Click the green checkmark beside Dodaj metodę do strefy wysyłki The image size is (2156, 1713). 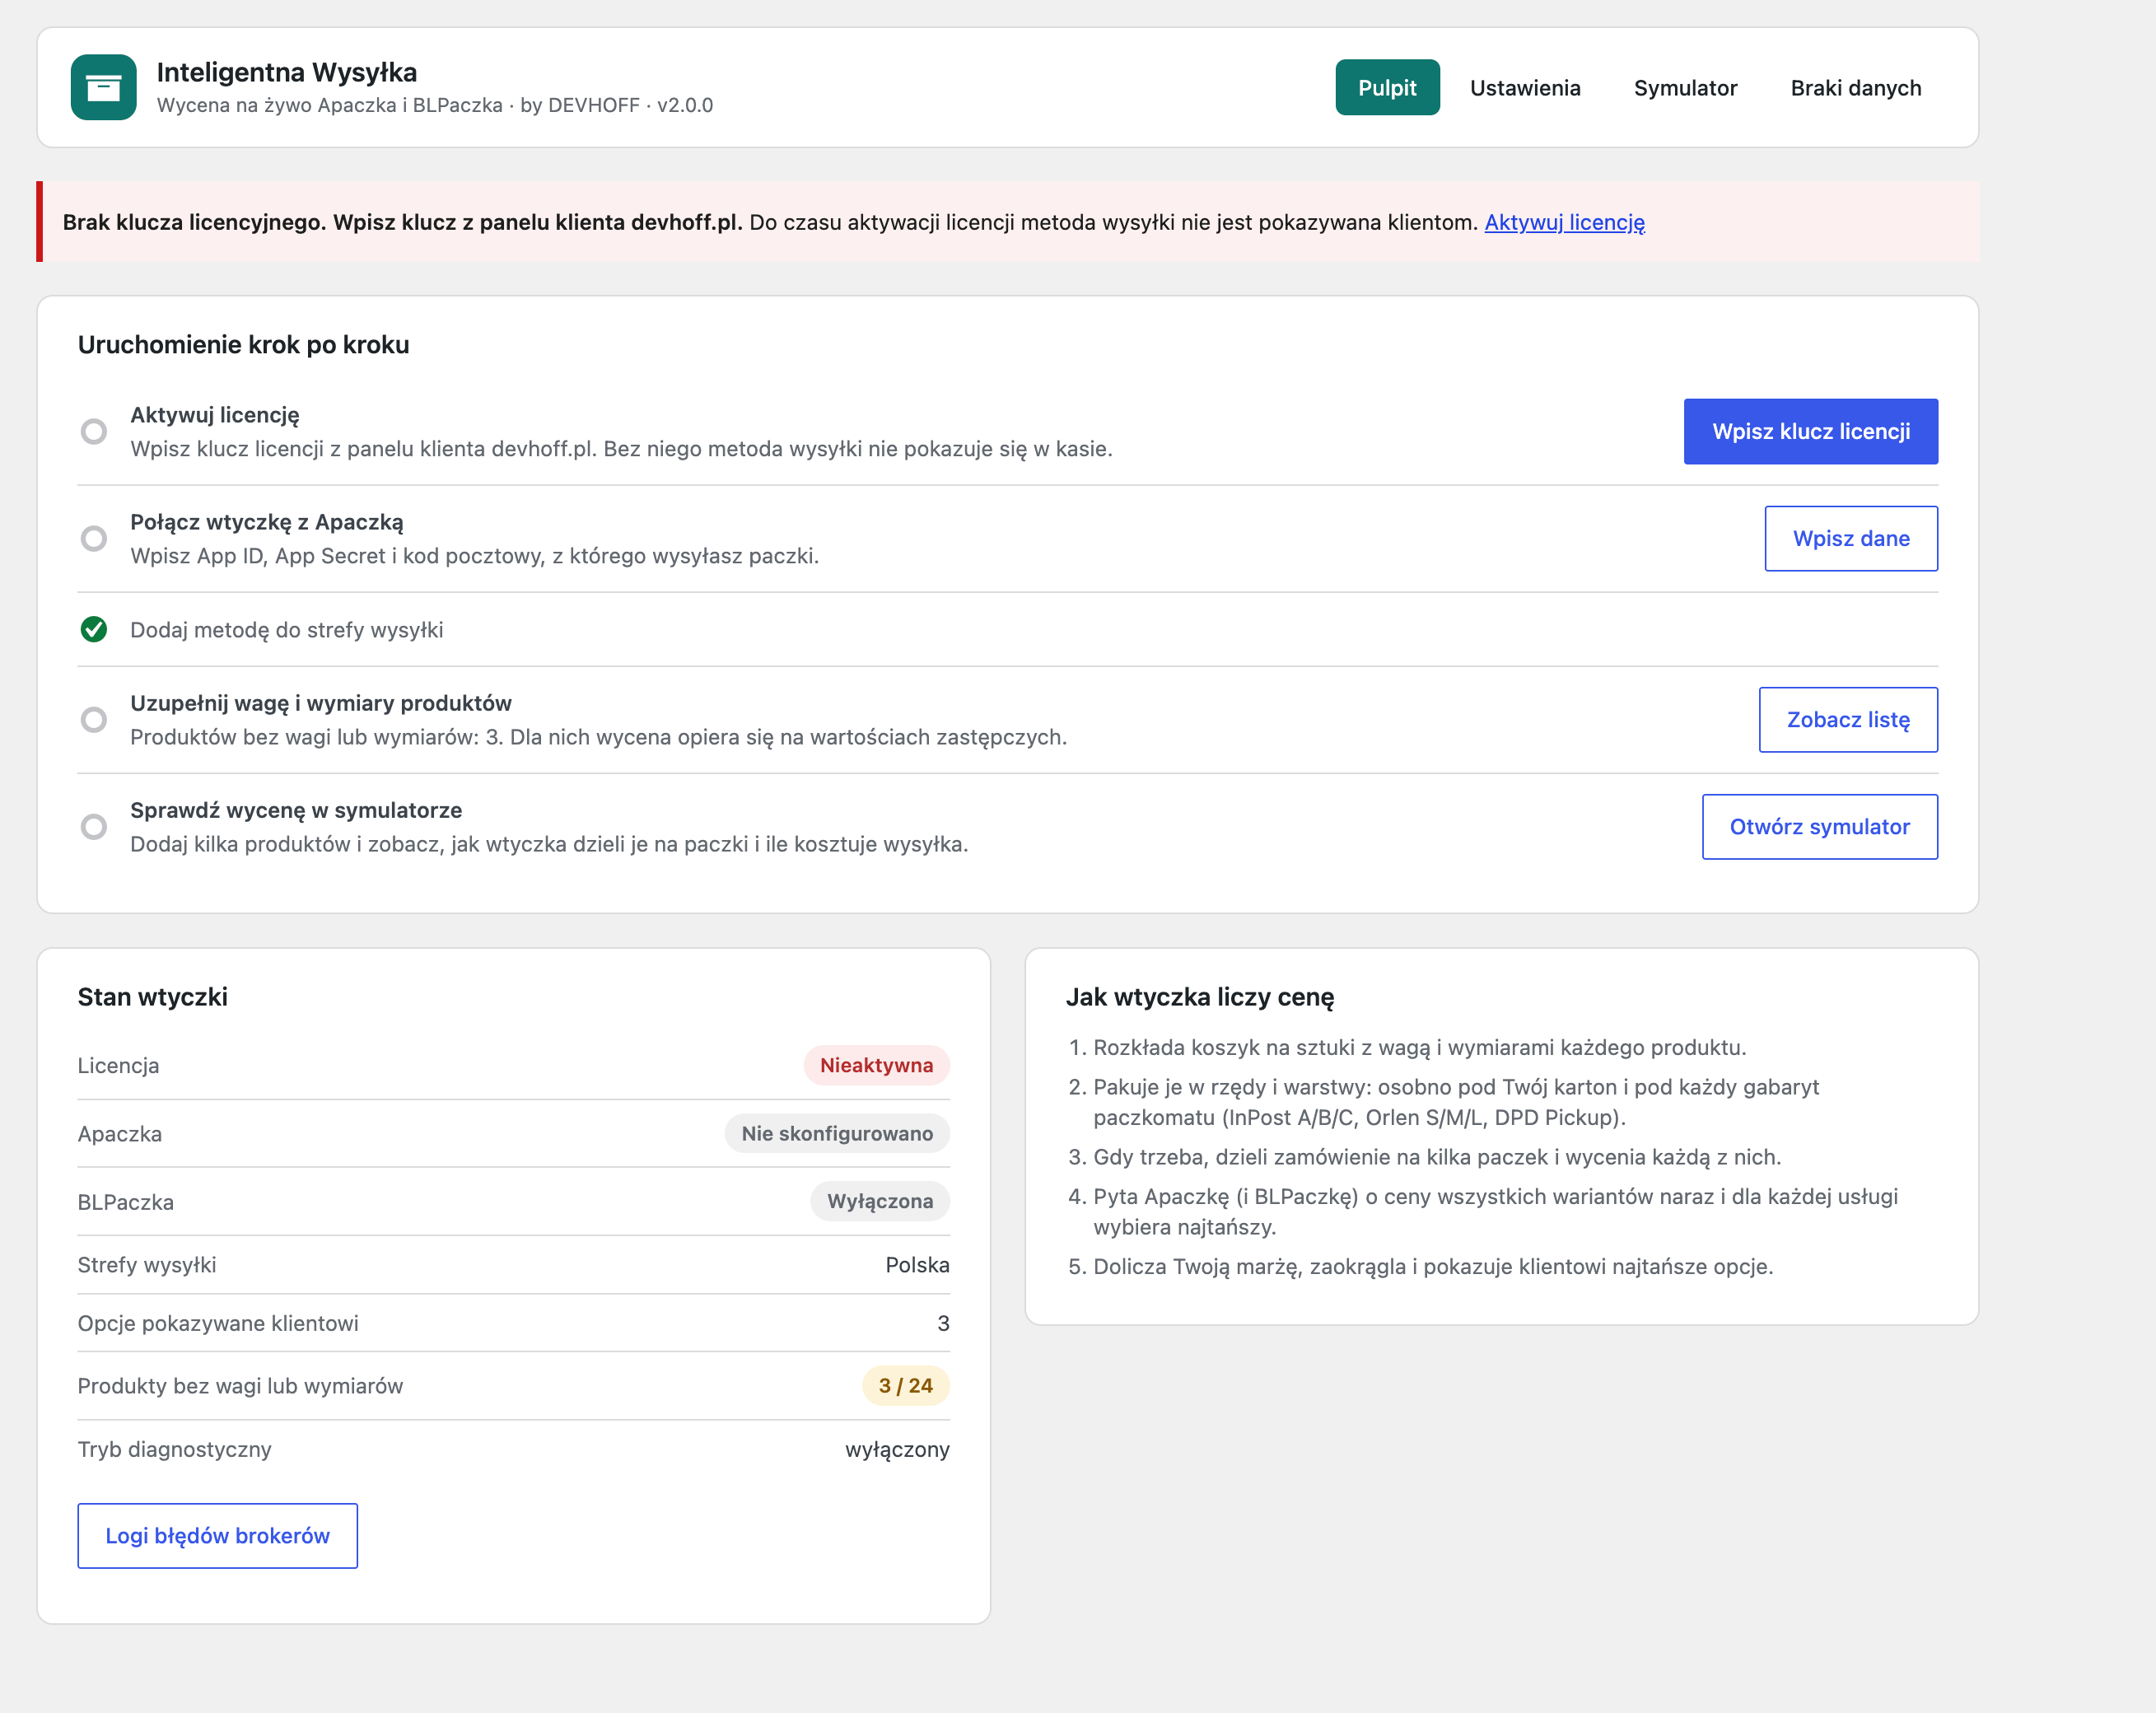(x=94, y=629)
